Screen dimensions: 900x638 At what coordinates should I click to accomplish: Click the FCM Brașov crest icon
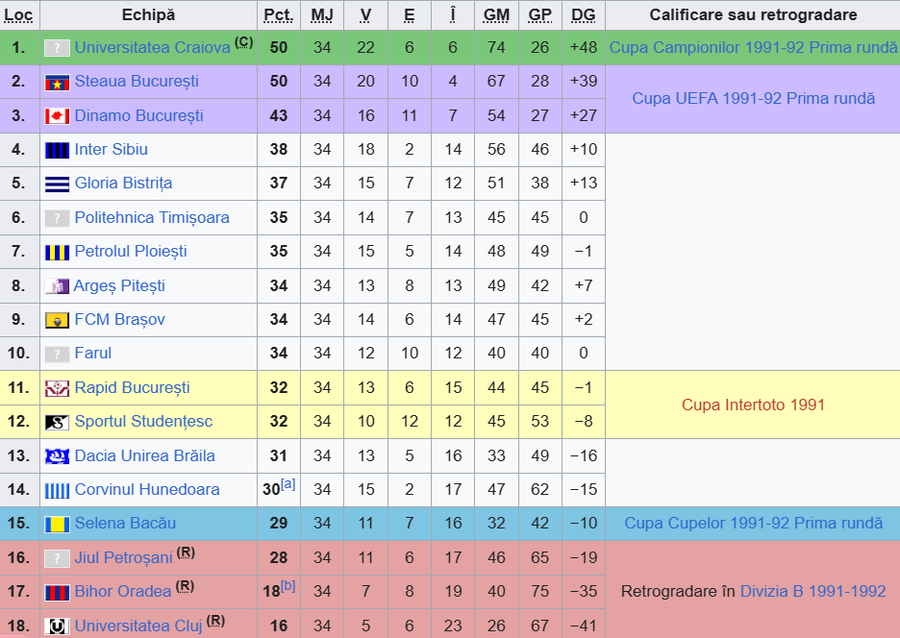pyautogui.click(x=57, y=320)
